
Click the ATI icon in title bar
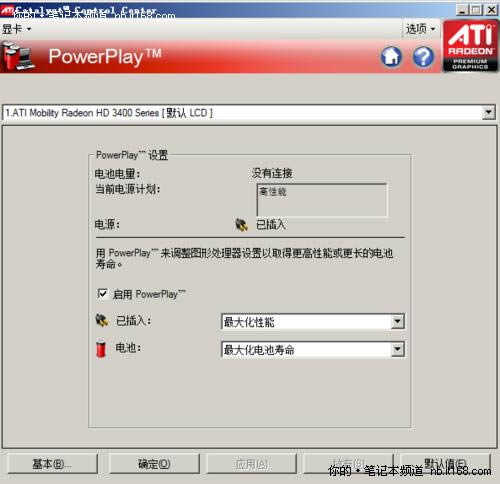point(6,10)
